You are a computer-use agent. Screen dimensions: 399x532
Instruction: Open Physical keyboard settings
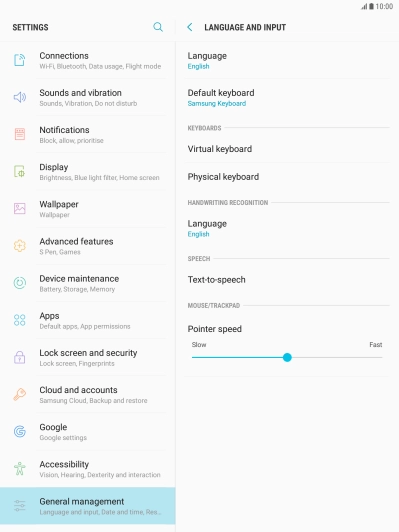287,177
